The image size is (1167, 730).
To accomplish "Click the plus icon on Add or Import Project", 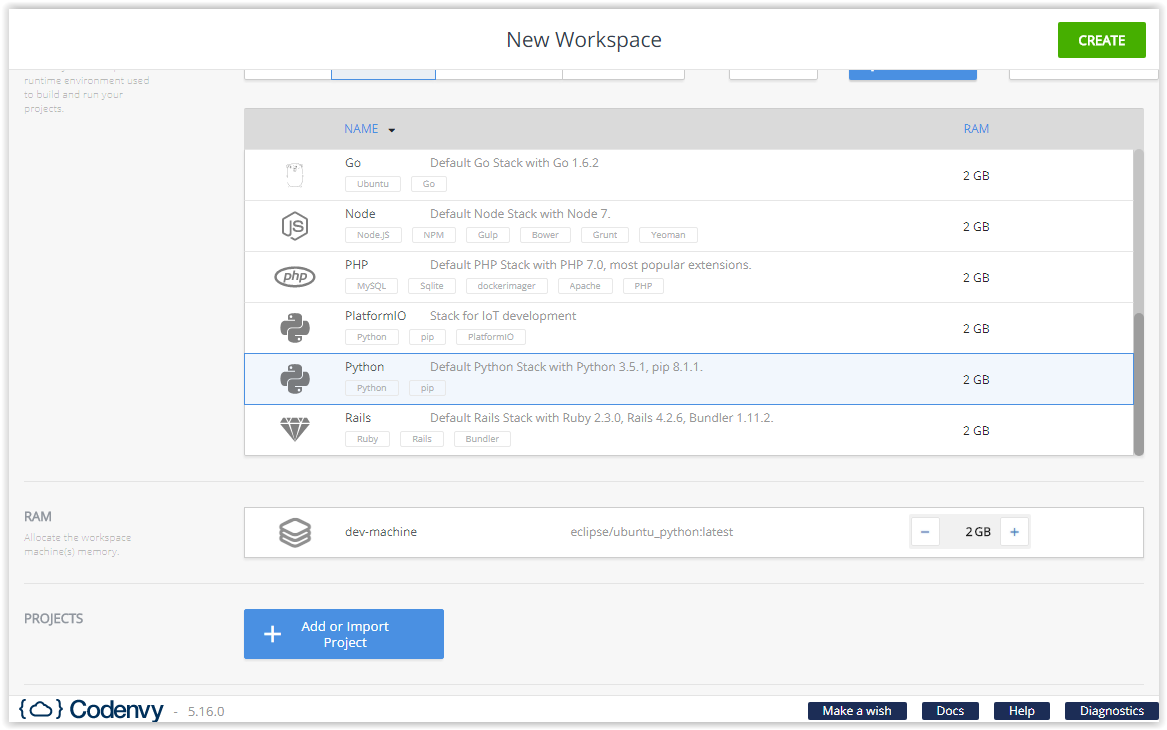I will pos(272,634).
